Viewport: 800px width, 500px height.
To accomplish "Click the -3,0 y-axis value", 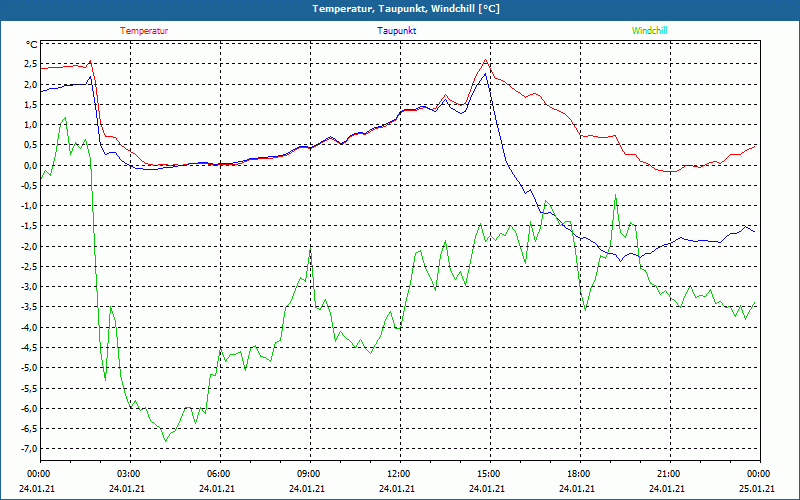I will (29, 287).
